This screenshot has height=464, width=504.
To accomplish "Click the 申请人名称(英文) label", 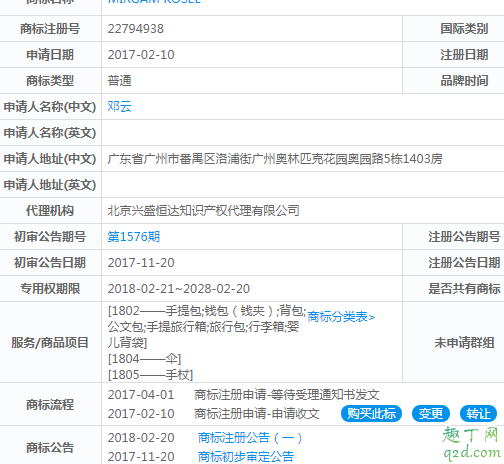I will click(x=50, y=133).
